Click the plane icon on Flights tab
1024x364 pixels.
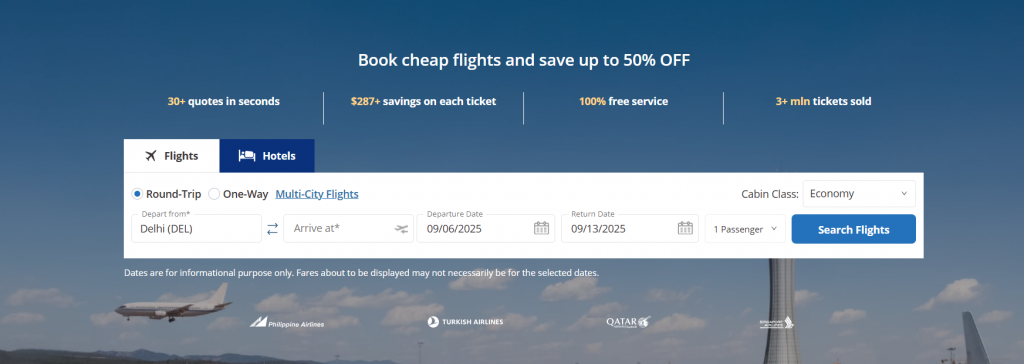pos(151,156)
